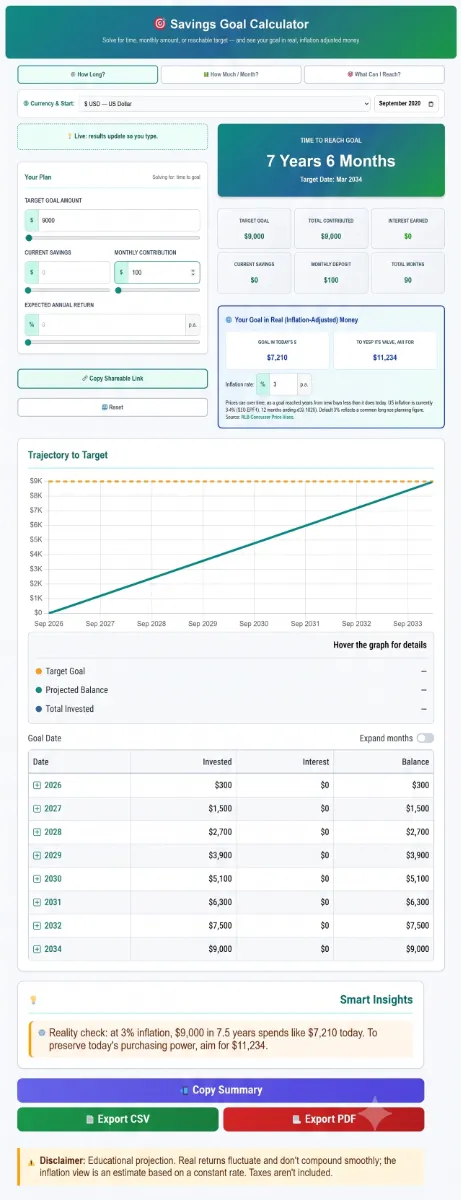Open the USD currency dropdown

pyautogui.click(x=226, y=103)
